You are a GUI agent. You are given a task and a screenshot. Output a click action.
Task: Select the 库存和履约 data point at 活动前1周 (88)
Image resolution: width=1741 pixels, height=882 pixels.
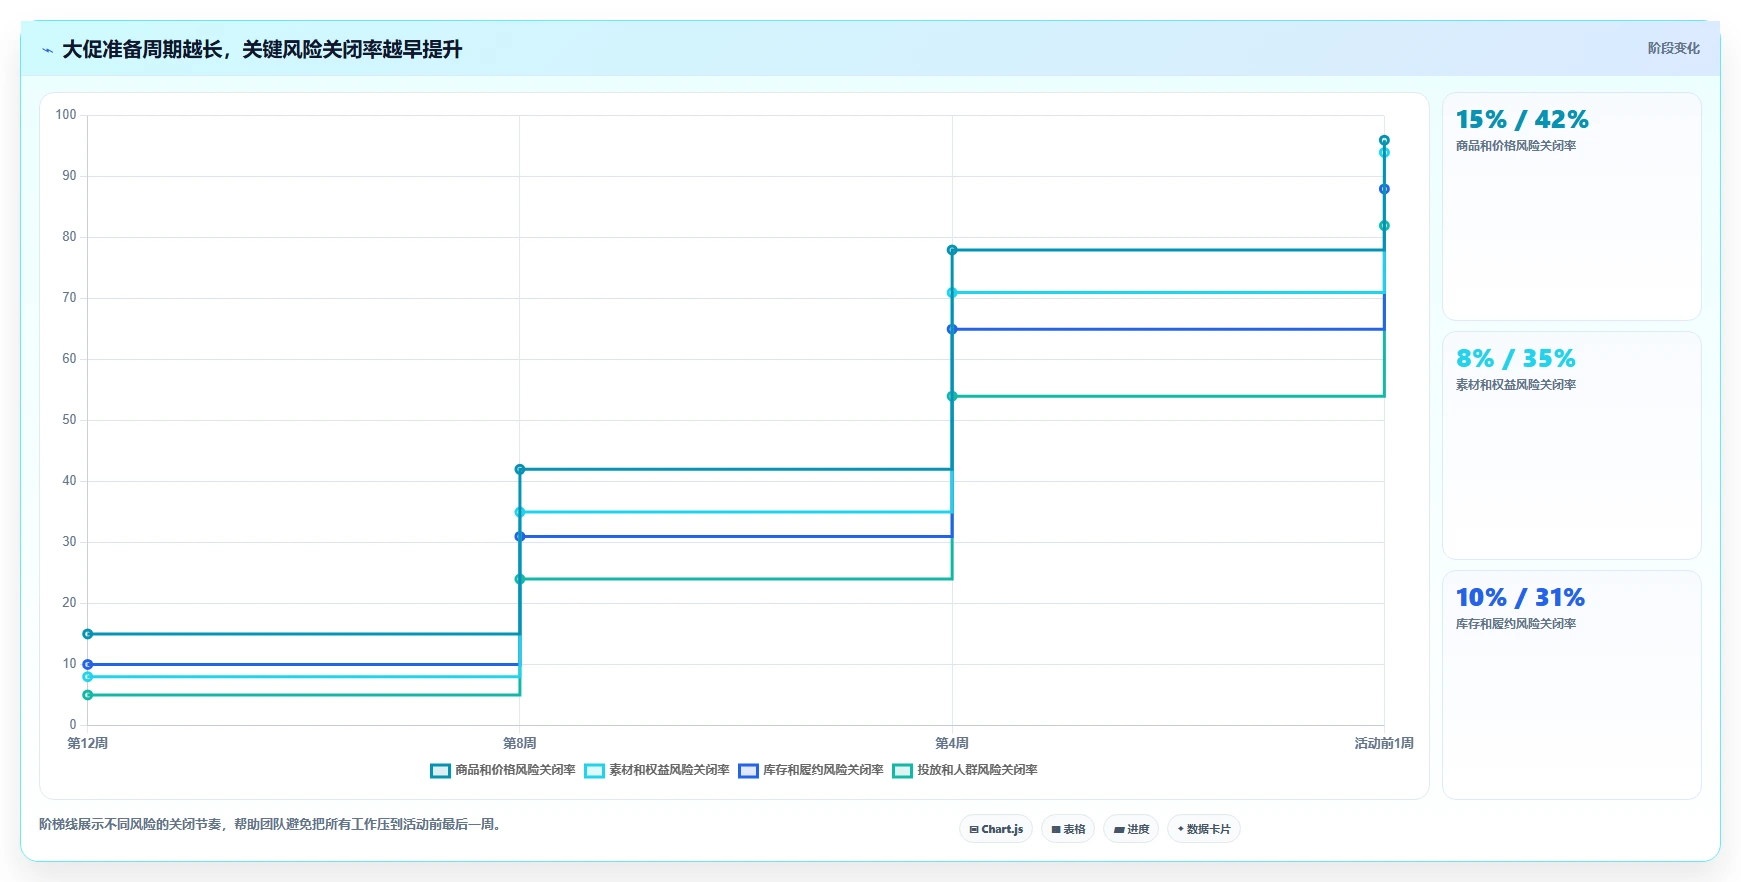1384,189
